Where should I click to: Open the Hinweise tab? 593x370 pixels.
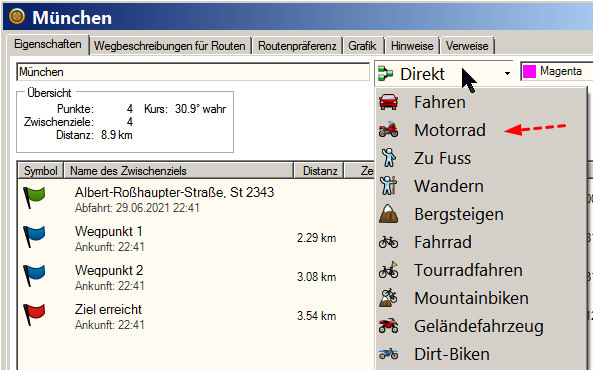coord(412,46)
